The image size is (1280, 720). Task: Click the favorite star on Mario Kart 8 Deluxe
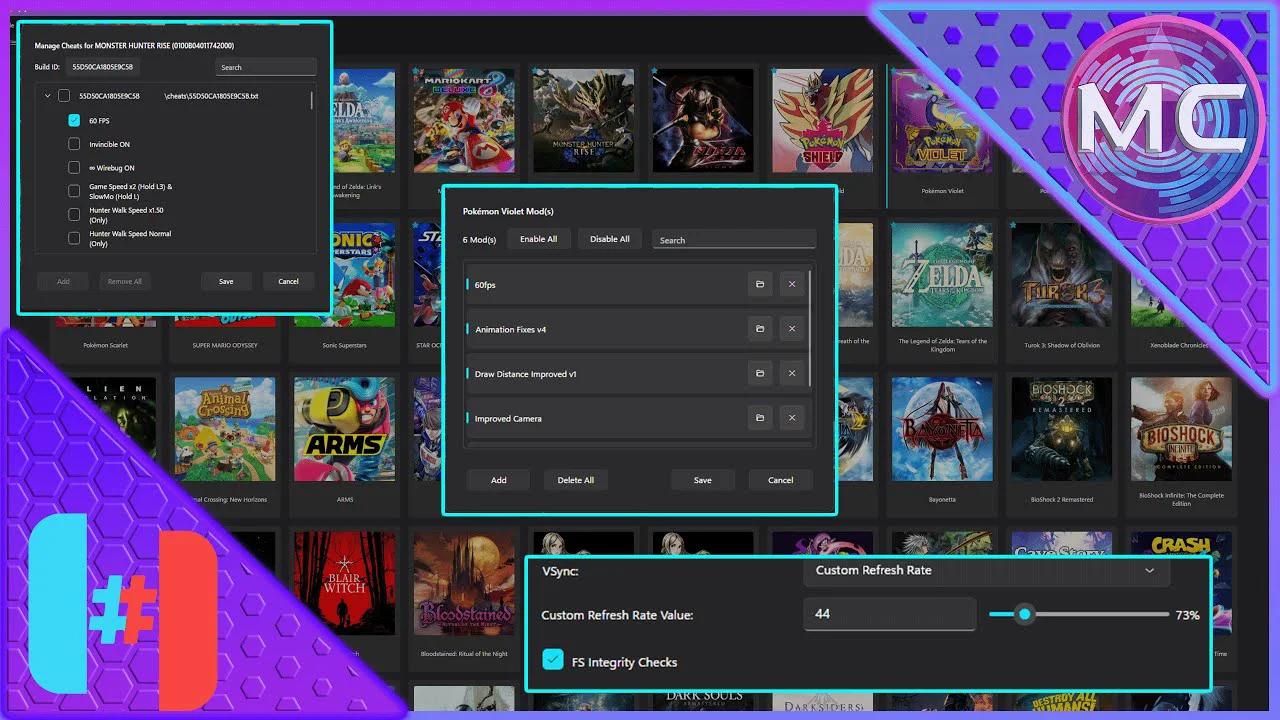click(x=416, y=68)
